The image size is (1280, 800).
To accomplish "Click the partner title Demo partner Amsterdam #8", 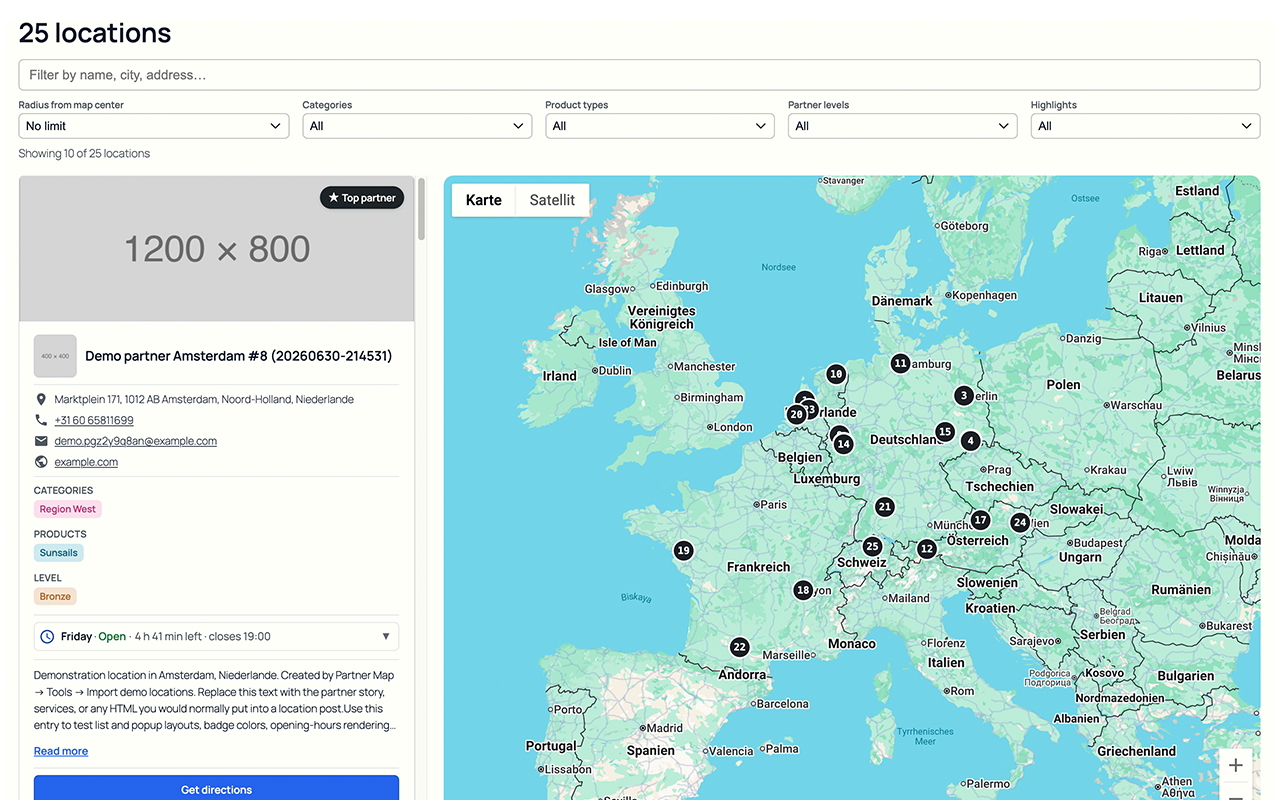I will 239,356.
